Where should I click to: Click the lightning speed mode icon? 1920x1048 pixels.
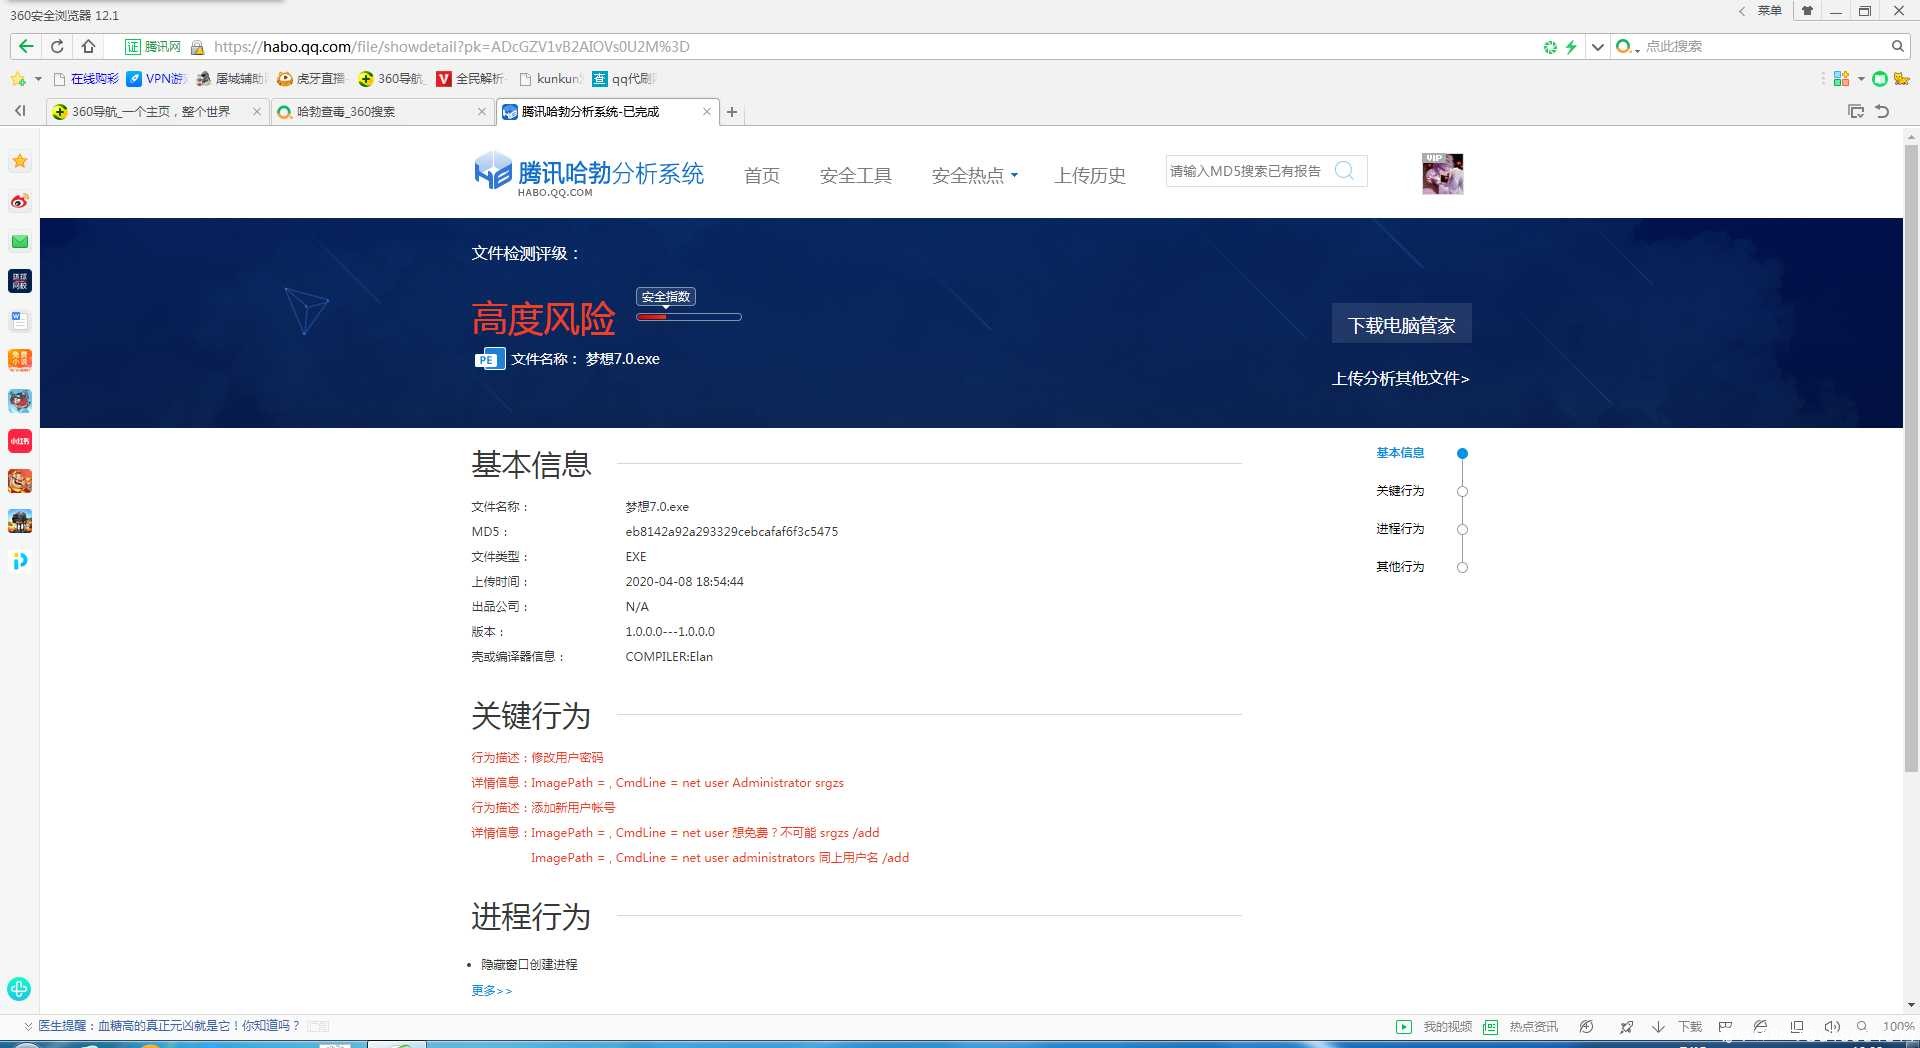[x=1571, y=47]
